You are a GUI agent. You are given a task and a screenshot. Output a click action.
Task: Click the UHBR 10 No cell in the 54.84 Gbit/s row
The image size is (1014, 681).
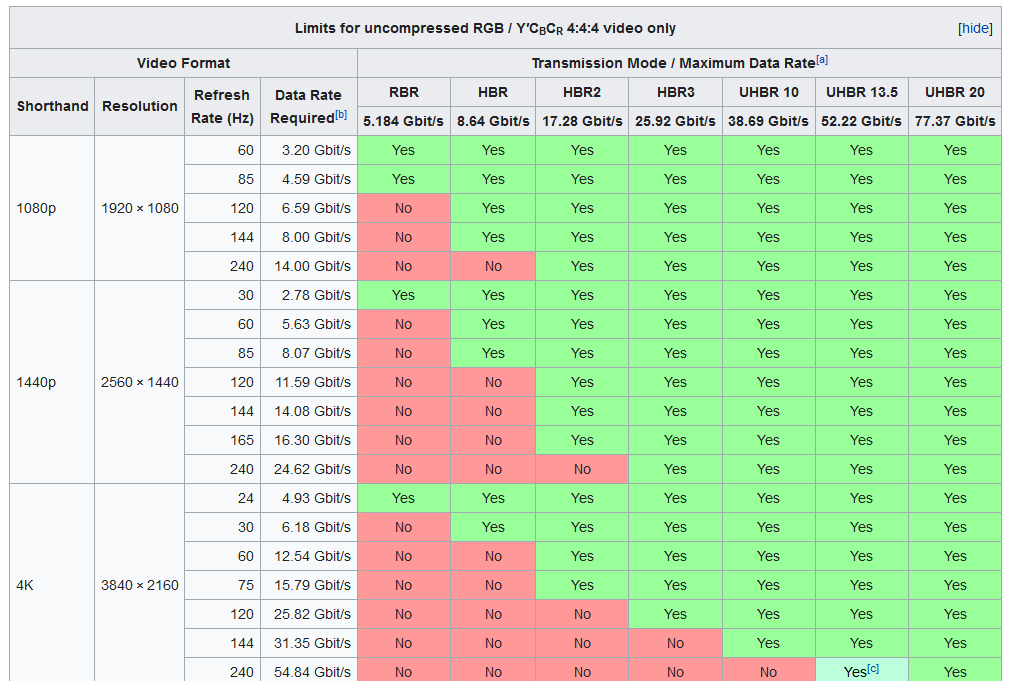768,670
